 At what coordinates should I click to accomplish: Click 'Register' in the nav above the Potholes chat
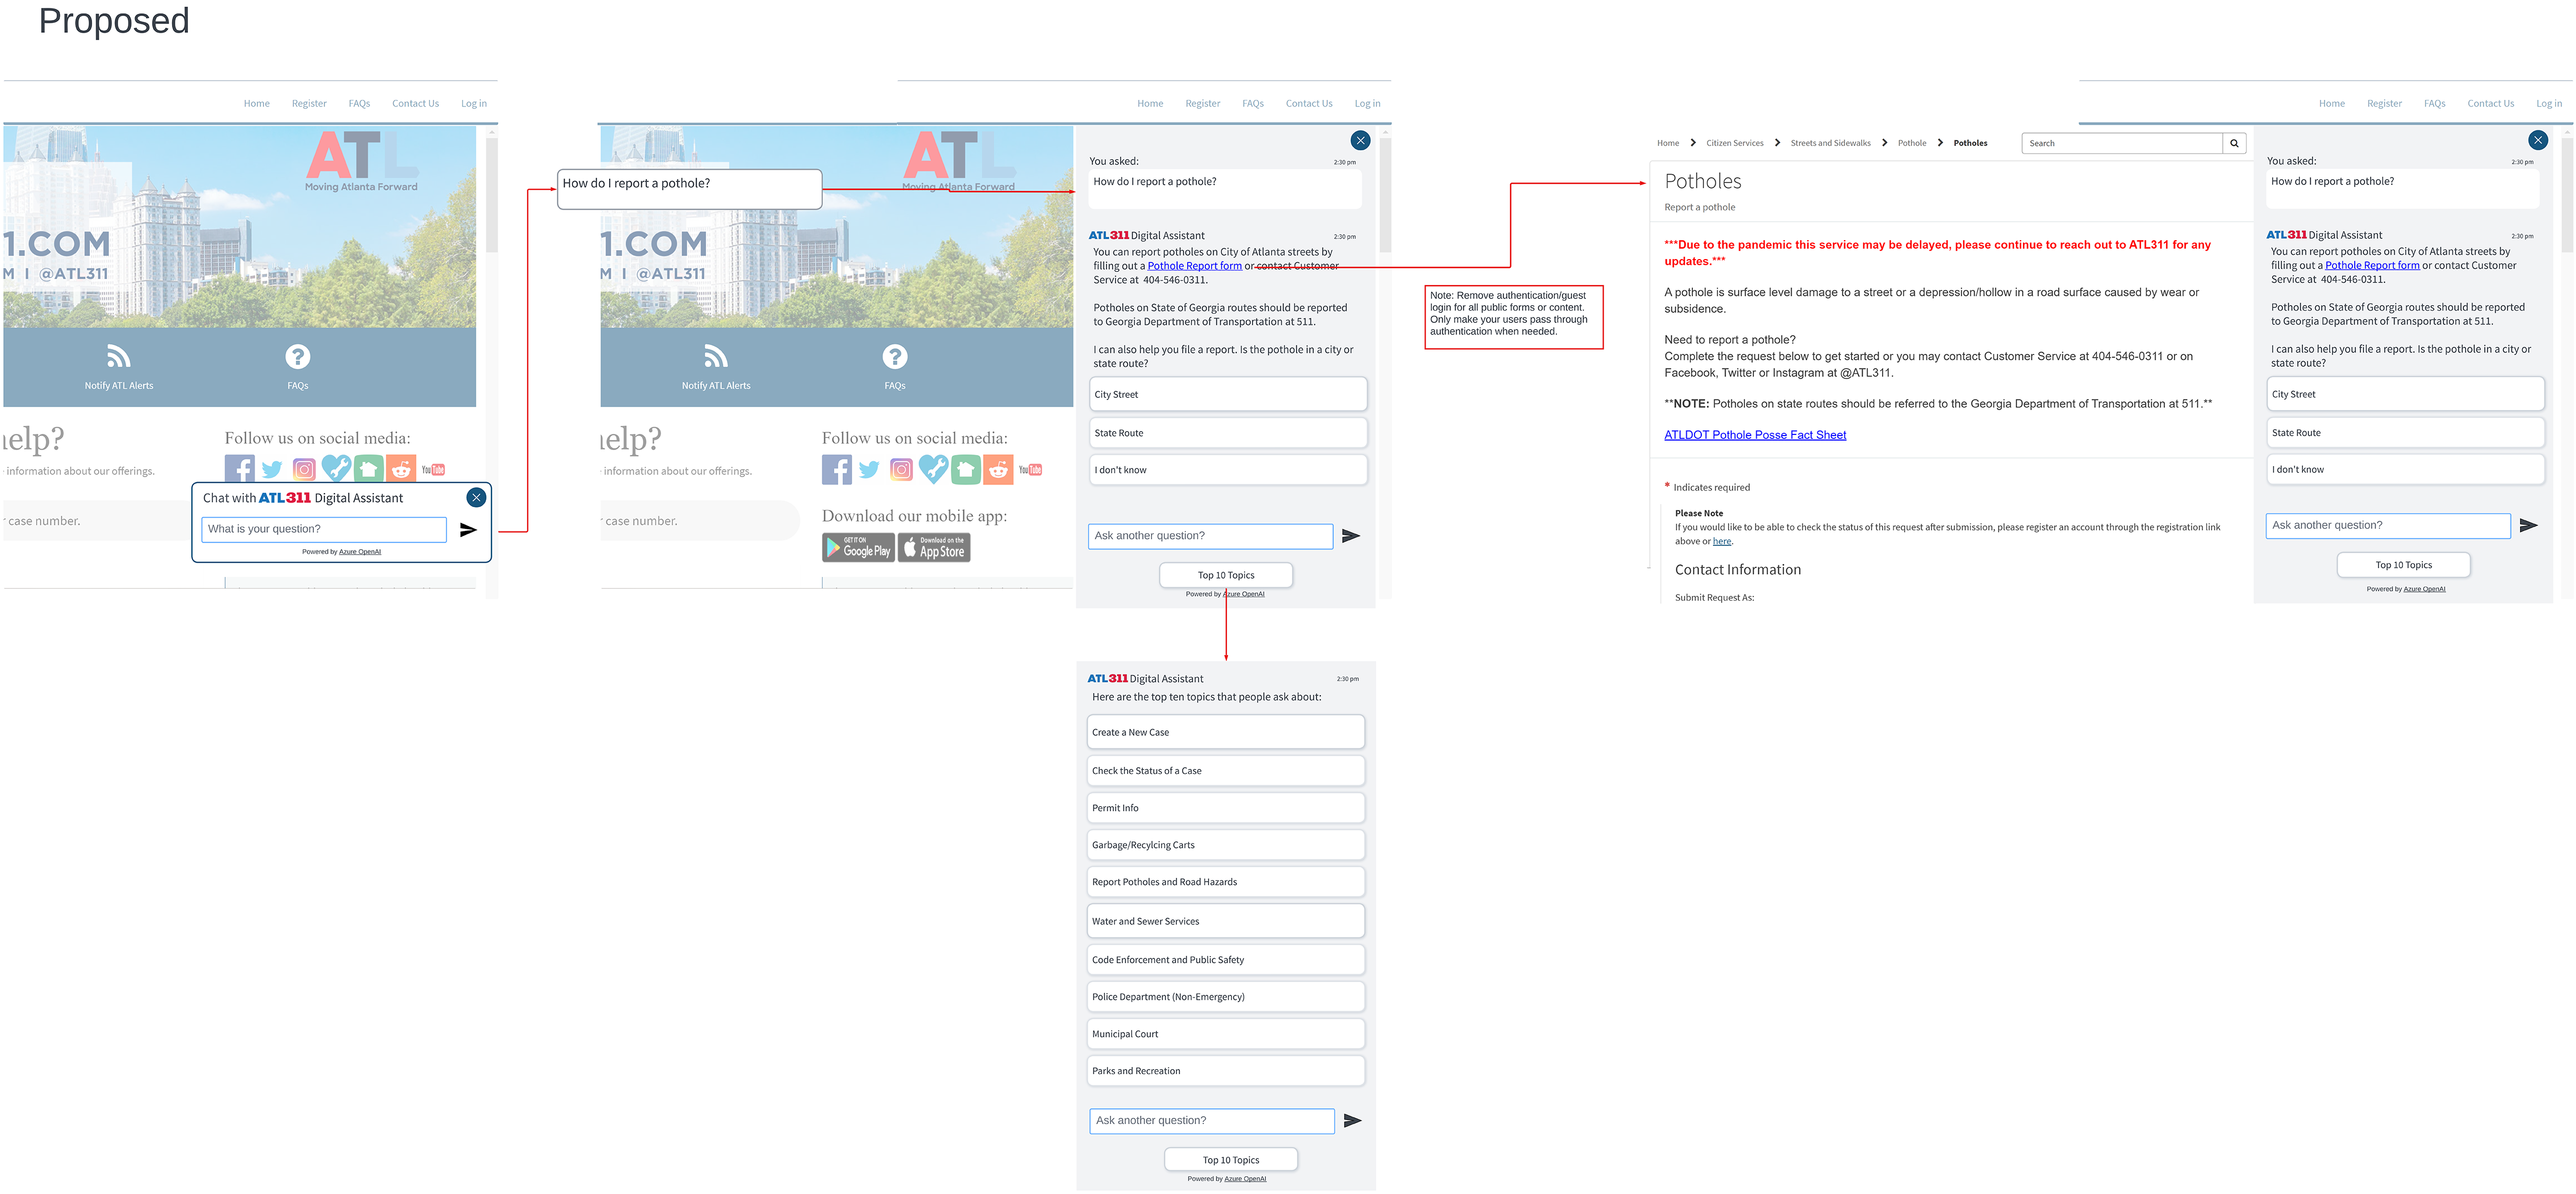[x=2384, y=103]
